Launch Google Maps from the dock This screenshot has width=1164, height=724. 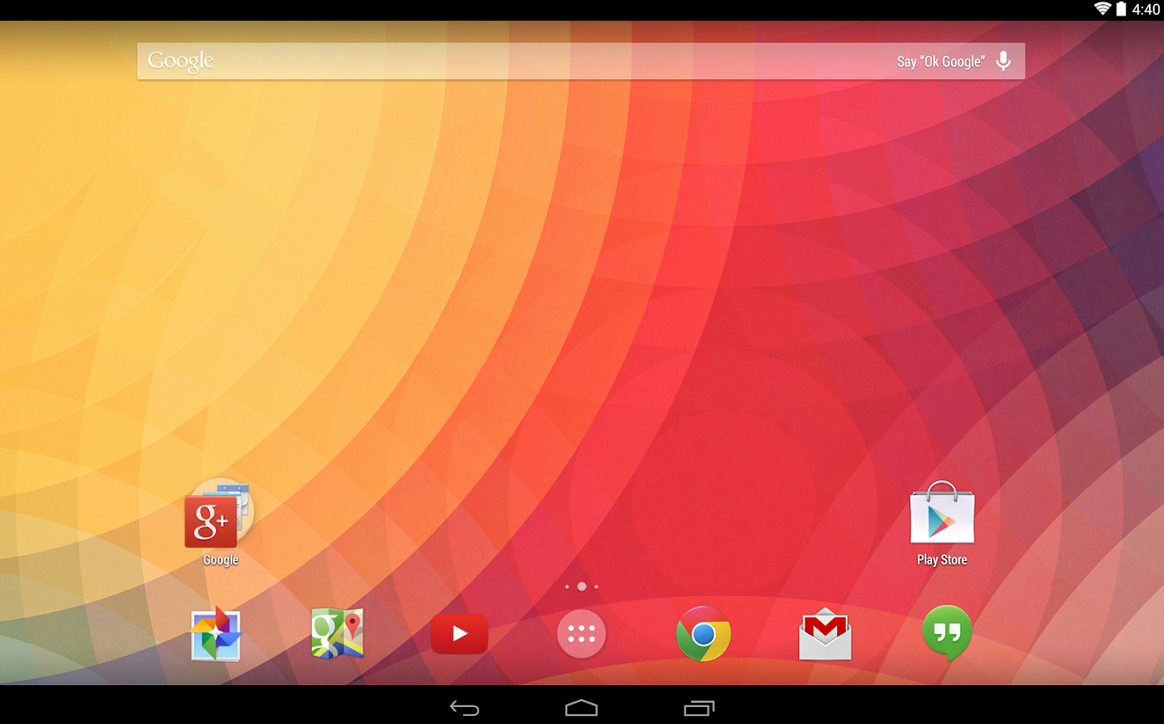click(x=337, y=634)
